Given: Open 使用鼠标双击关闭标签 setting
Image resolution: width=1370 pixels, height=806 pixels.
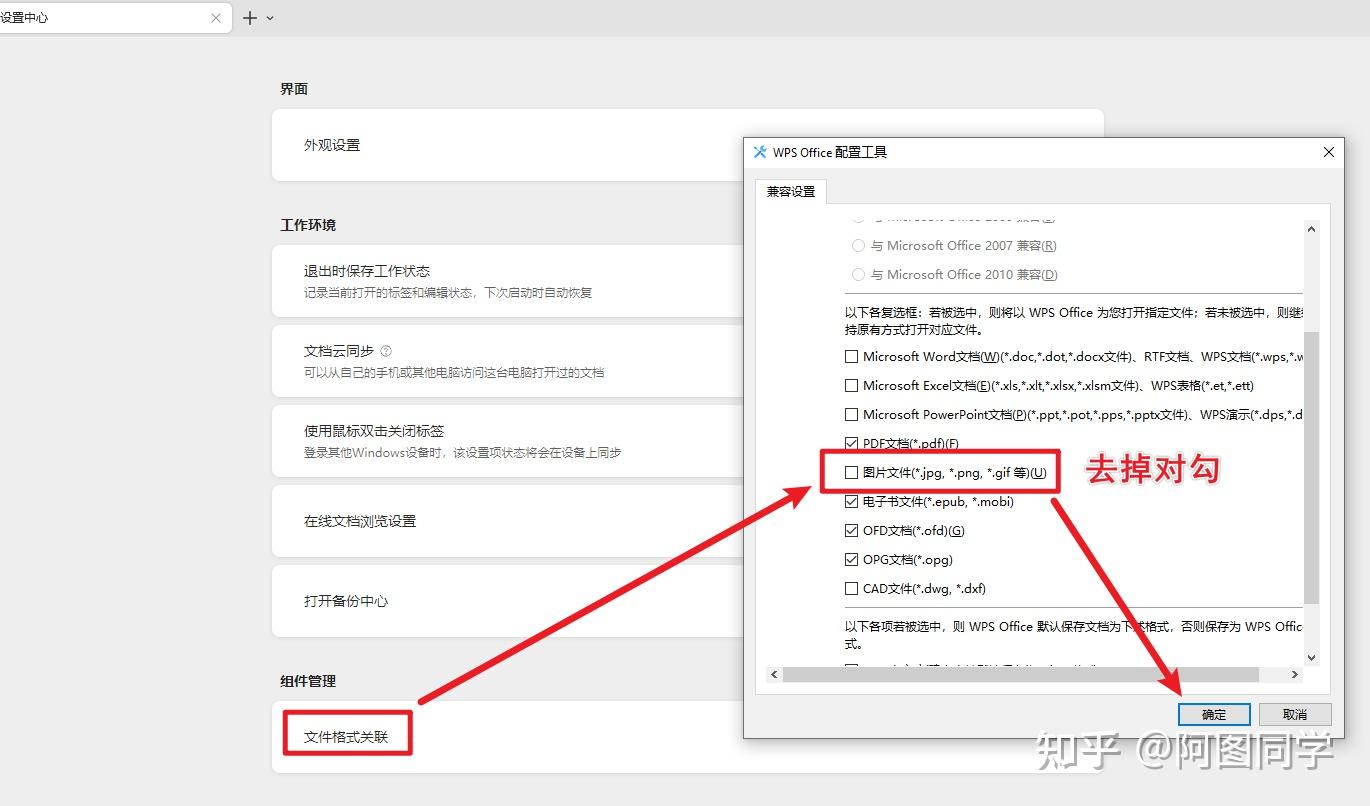Looking at the screenshot, I should click(508, 441).
